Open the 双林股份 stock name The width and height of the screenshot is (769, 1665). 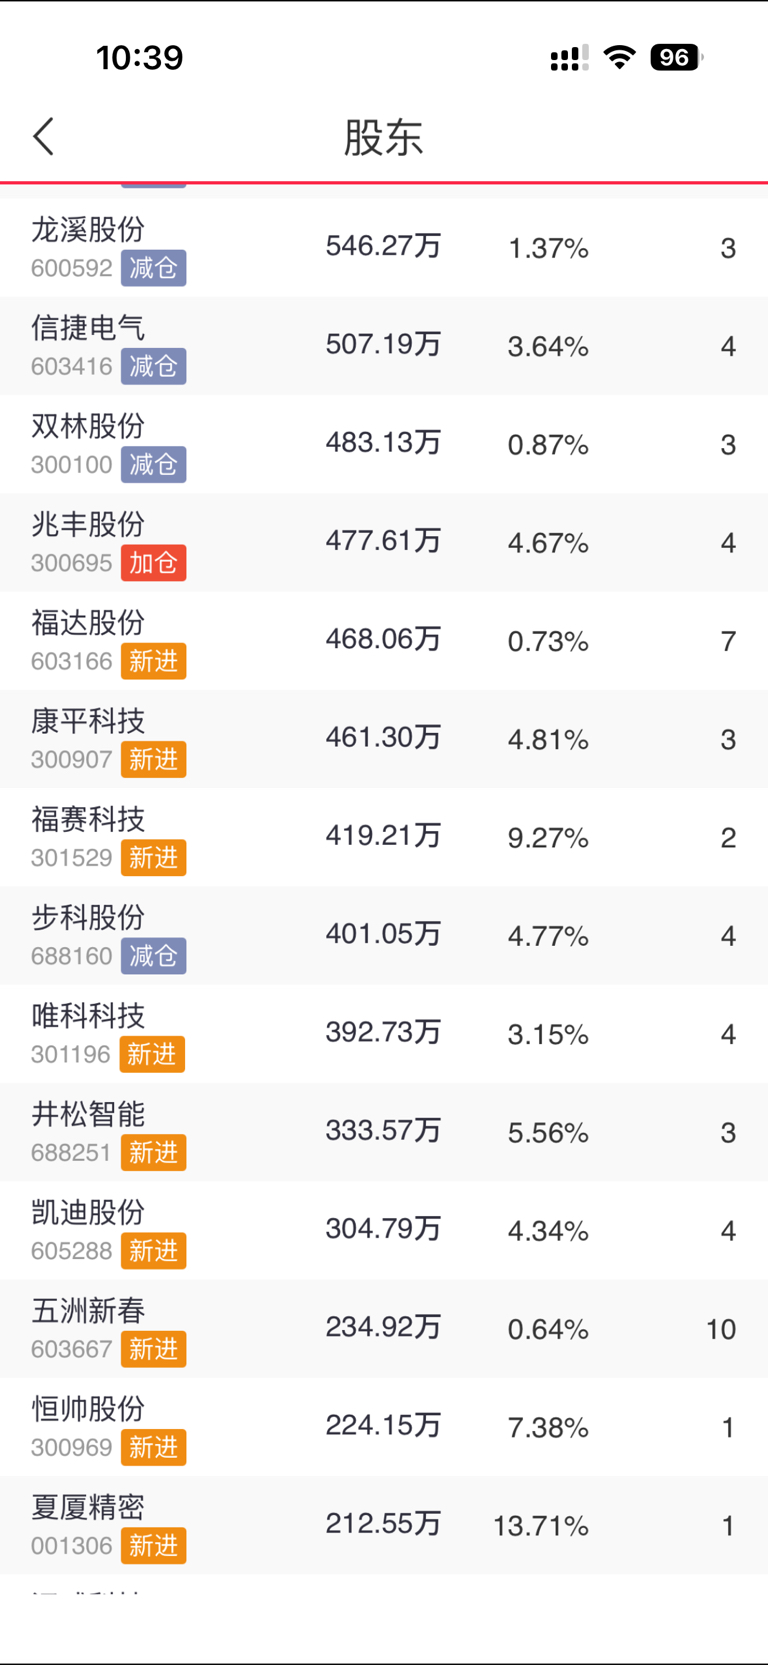(88, 426)
